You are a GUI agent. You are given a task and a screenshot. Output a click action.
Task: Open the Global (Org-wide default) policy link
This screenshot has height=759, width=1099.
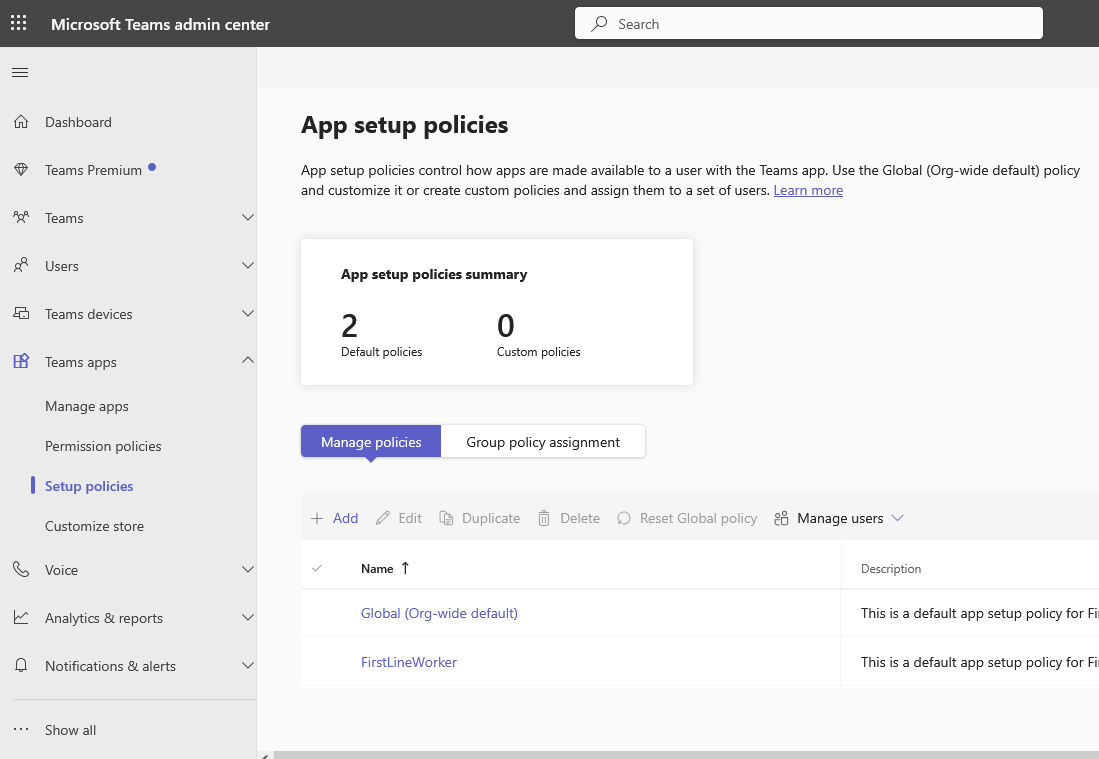[x=439, y=613]
